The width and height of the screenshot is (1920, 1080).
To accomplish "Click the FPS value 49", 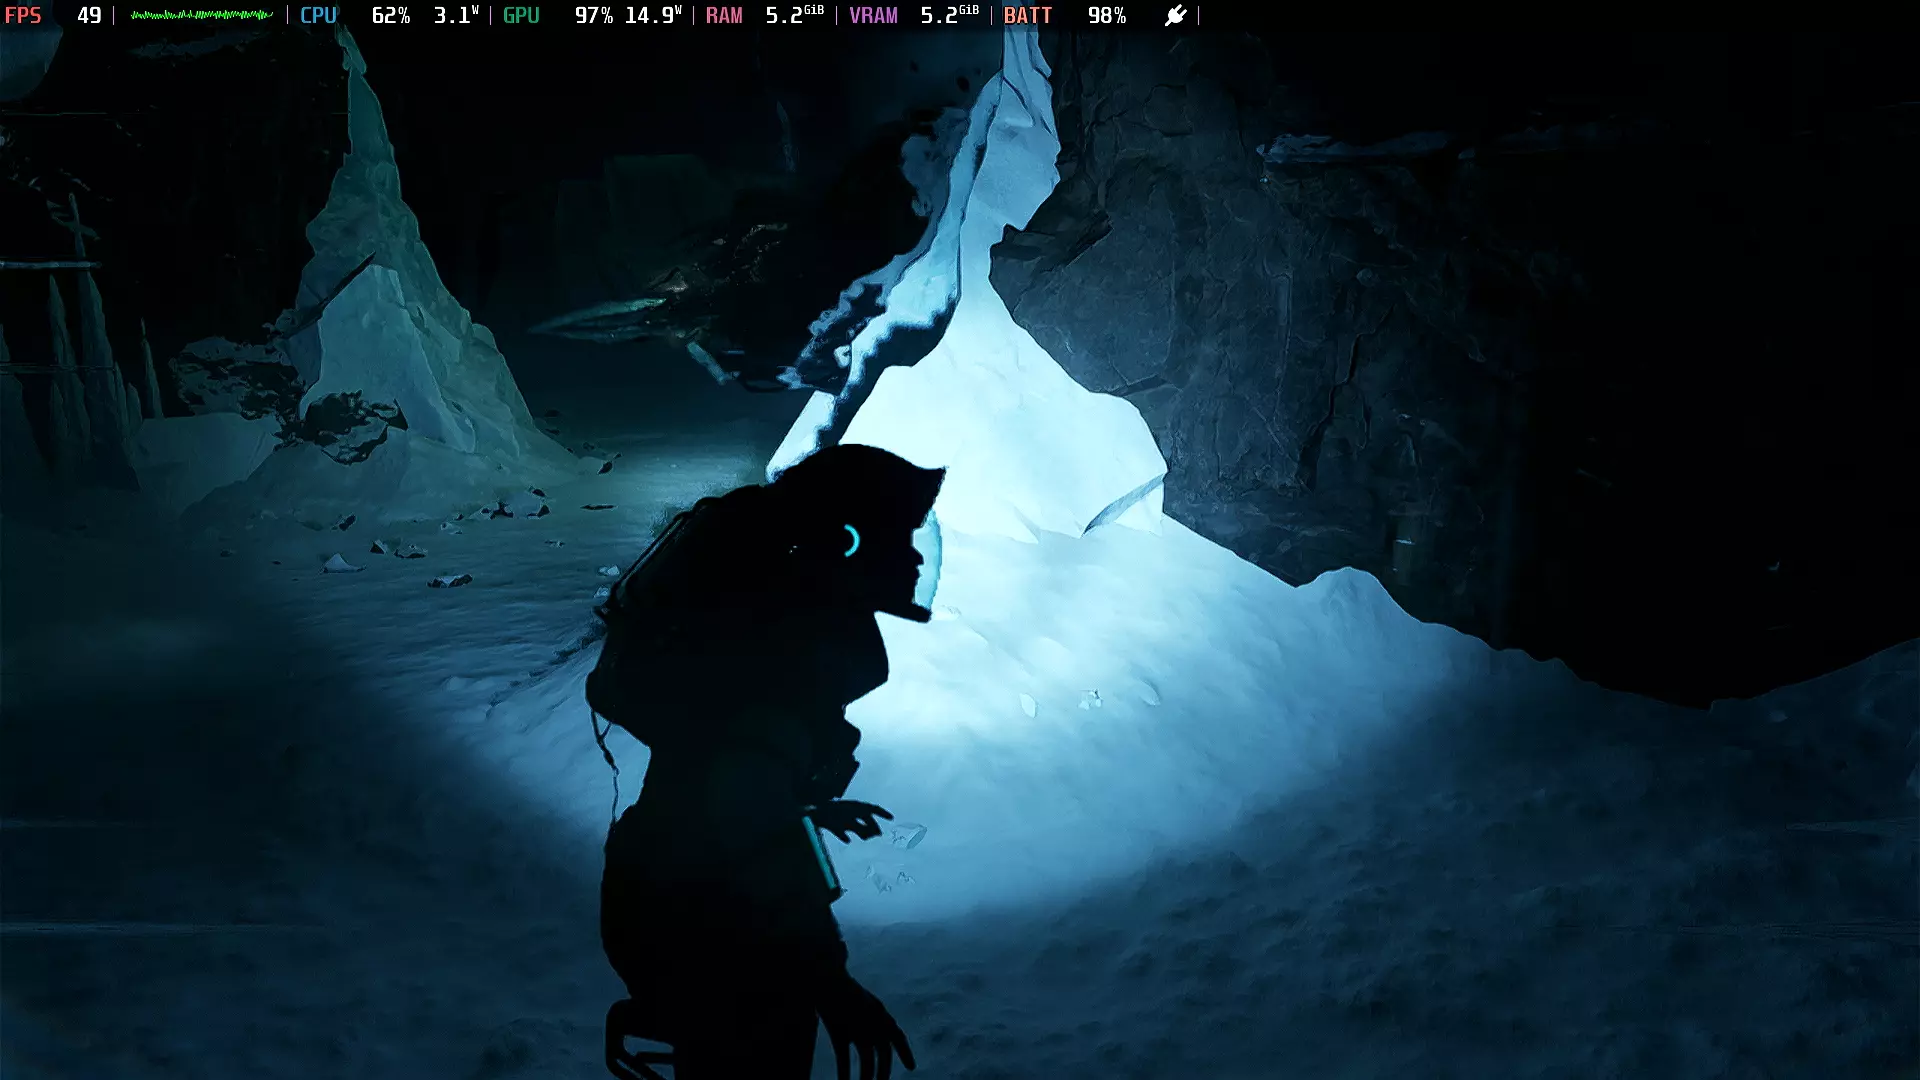I will [x=89, y=15].
